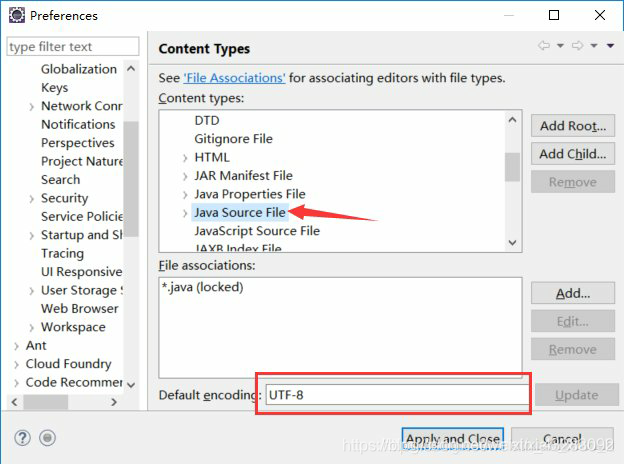
Task: Click the sidebar vertical scrollbar thumb
Action: point(131,179)
